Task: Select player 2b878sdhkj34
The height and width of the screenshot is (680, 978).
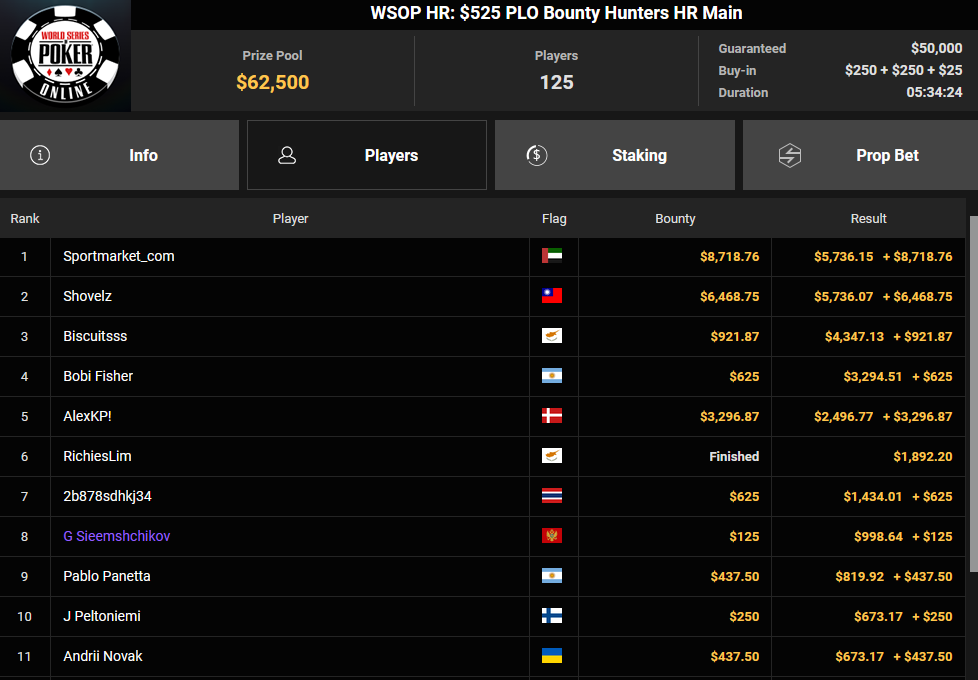Action: (107, 496)
